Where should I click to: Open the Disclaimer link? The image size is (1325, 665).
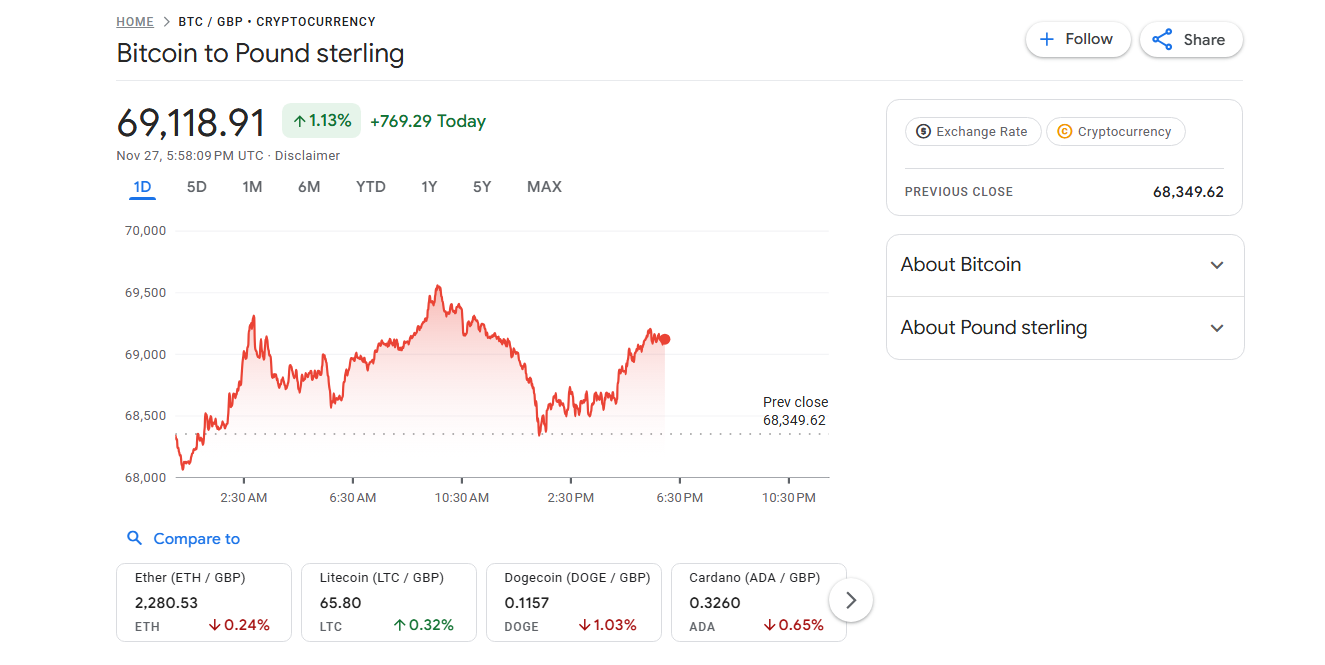(307, 155)
